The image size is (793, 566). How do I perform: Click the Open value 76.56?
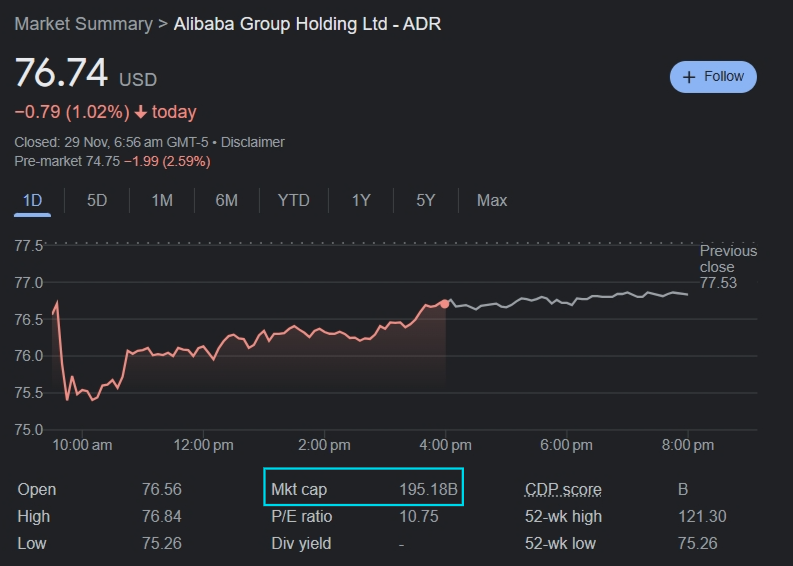161,490
